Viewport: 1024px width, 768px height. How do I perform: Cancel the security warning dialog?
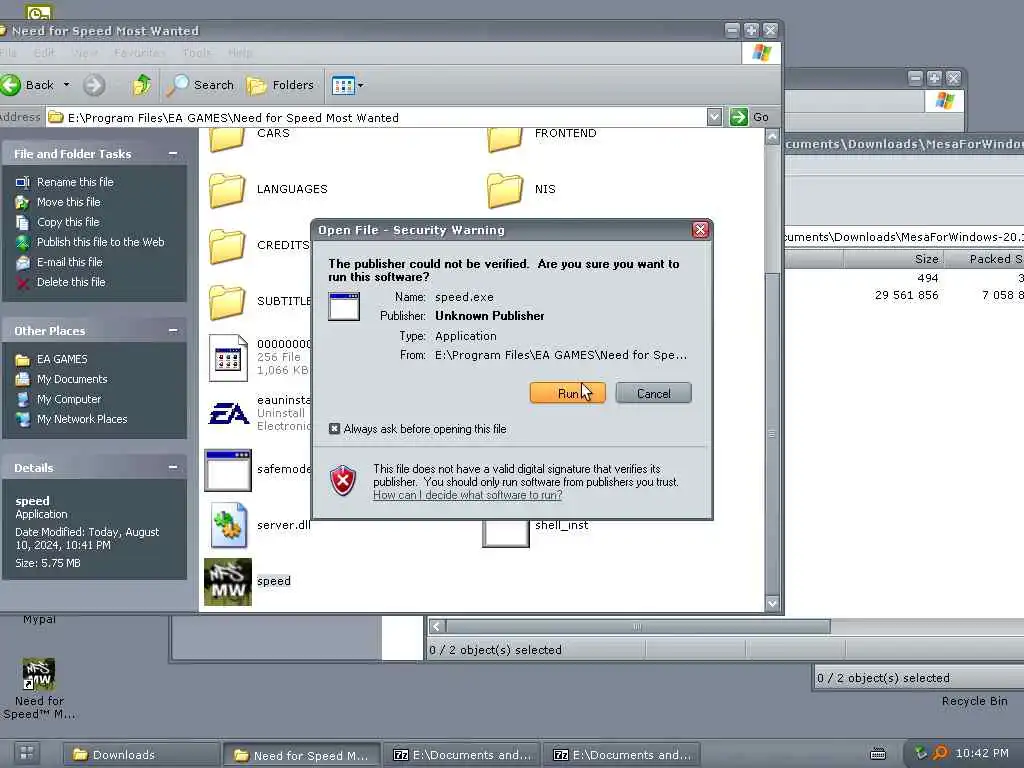(653, 393)
